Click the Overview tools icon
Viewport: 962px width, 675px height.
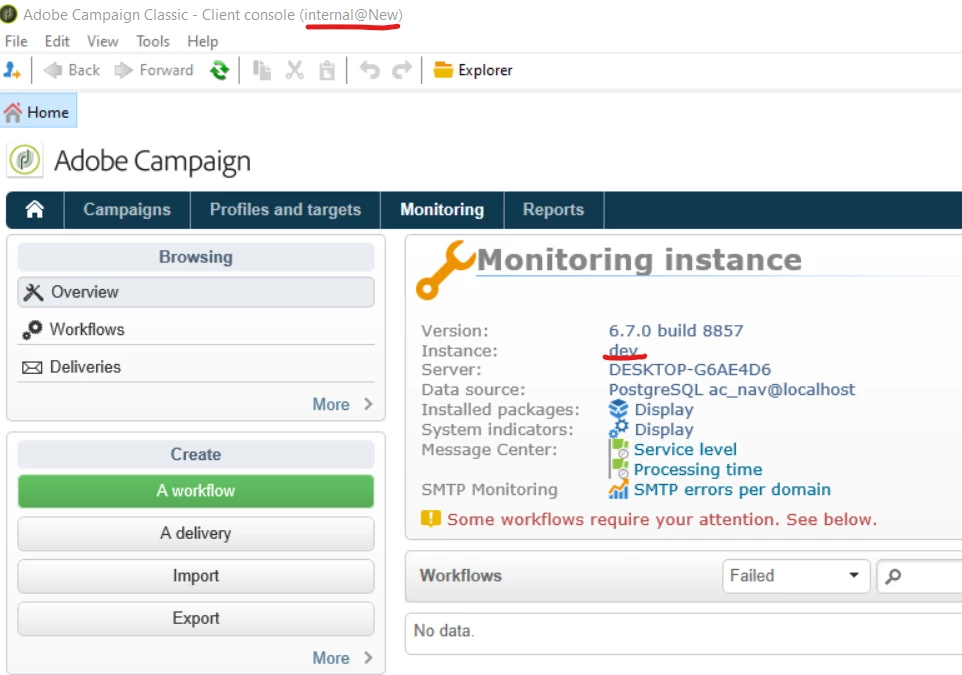click(33, 292)
